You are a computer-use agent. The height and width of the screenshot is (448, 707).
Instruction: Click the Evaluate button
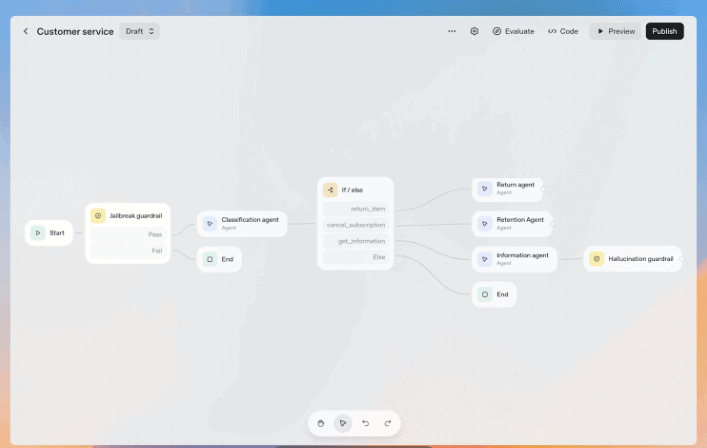[513, 31]
